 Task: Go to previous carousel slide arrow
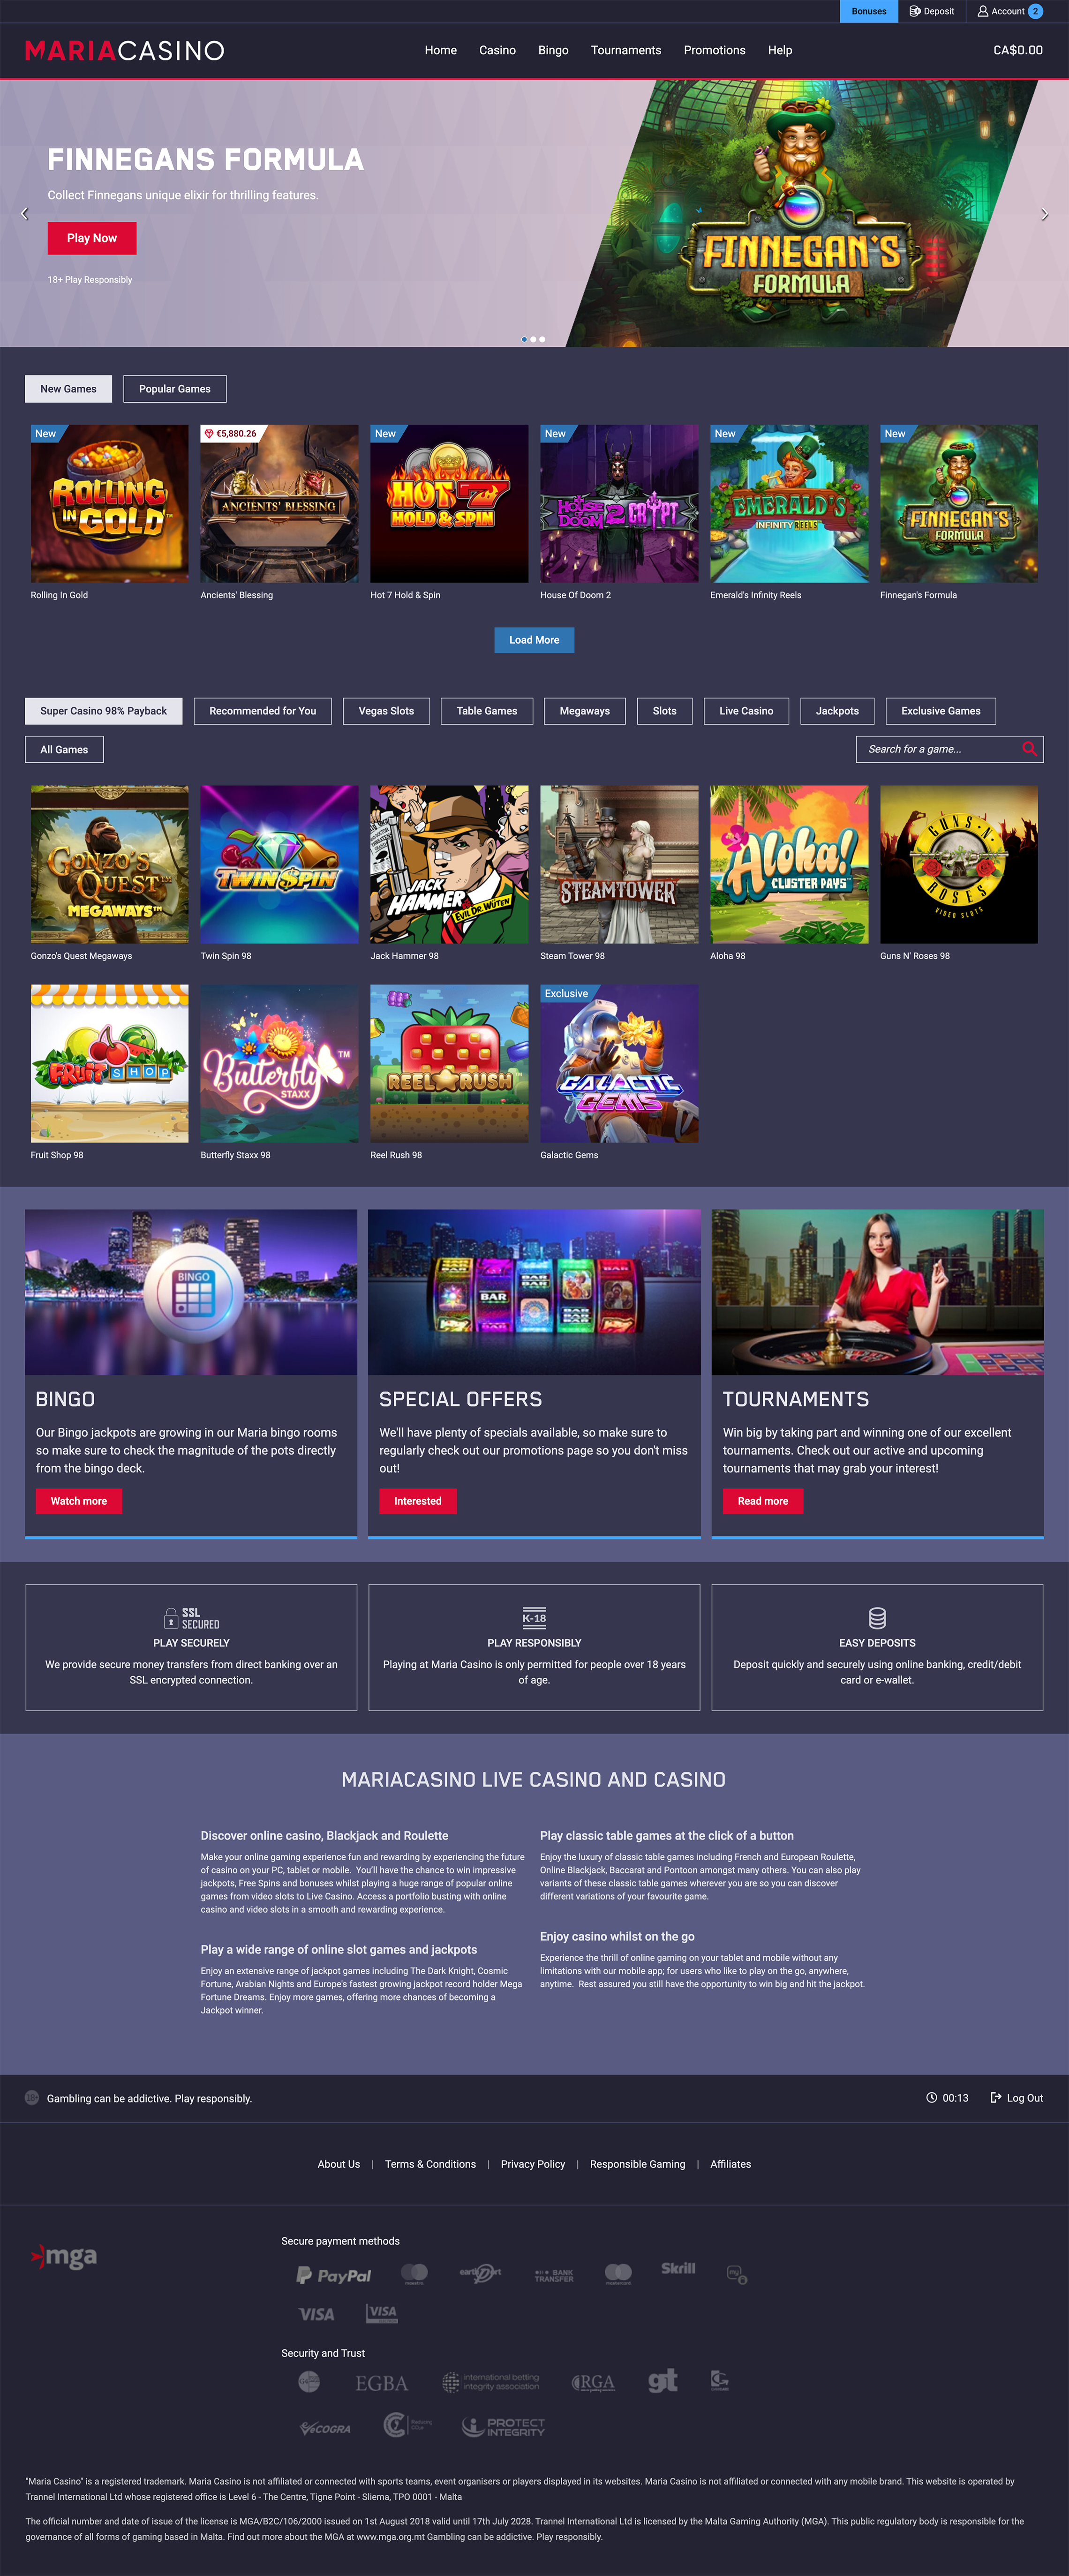(x=25, y=214)
